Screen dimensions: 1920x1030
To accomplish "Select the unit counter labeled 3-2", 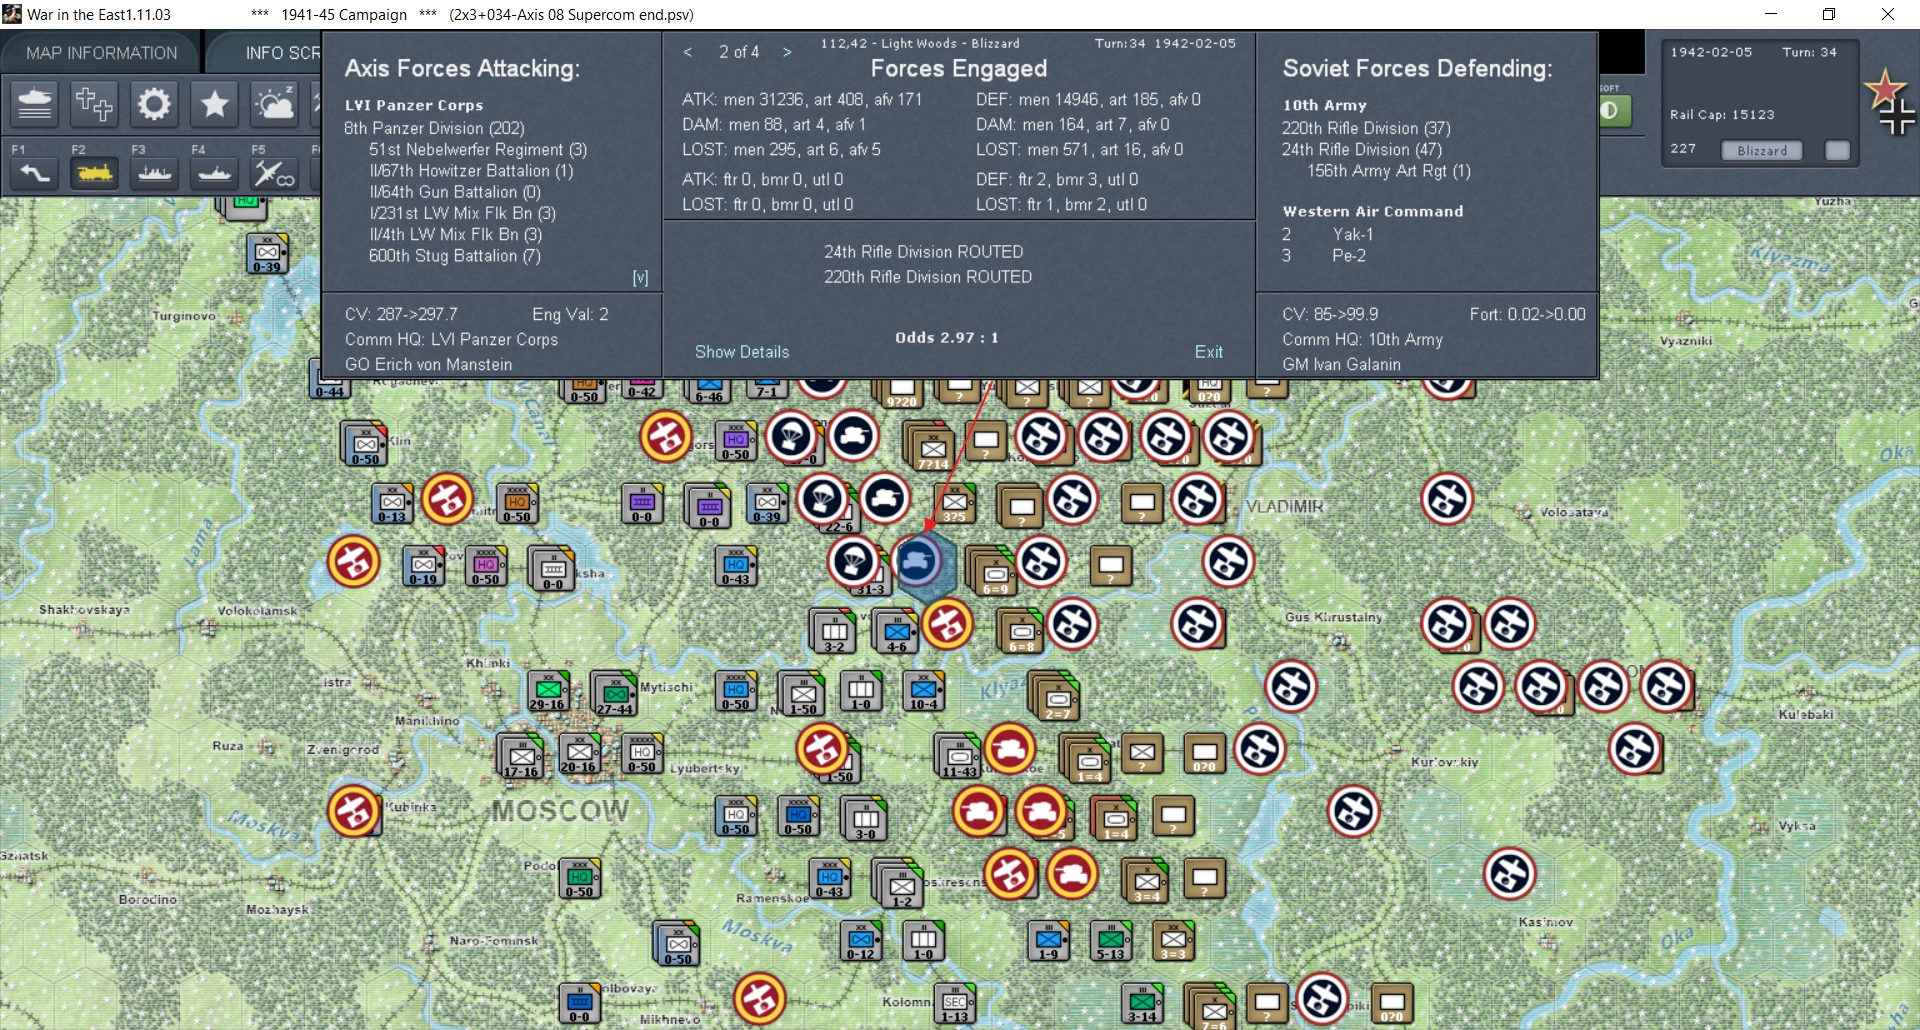I will click(x=834, y=632).
